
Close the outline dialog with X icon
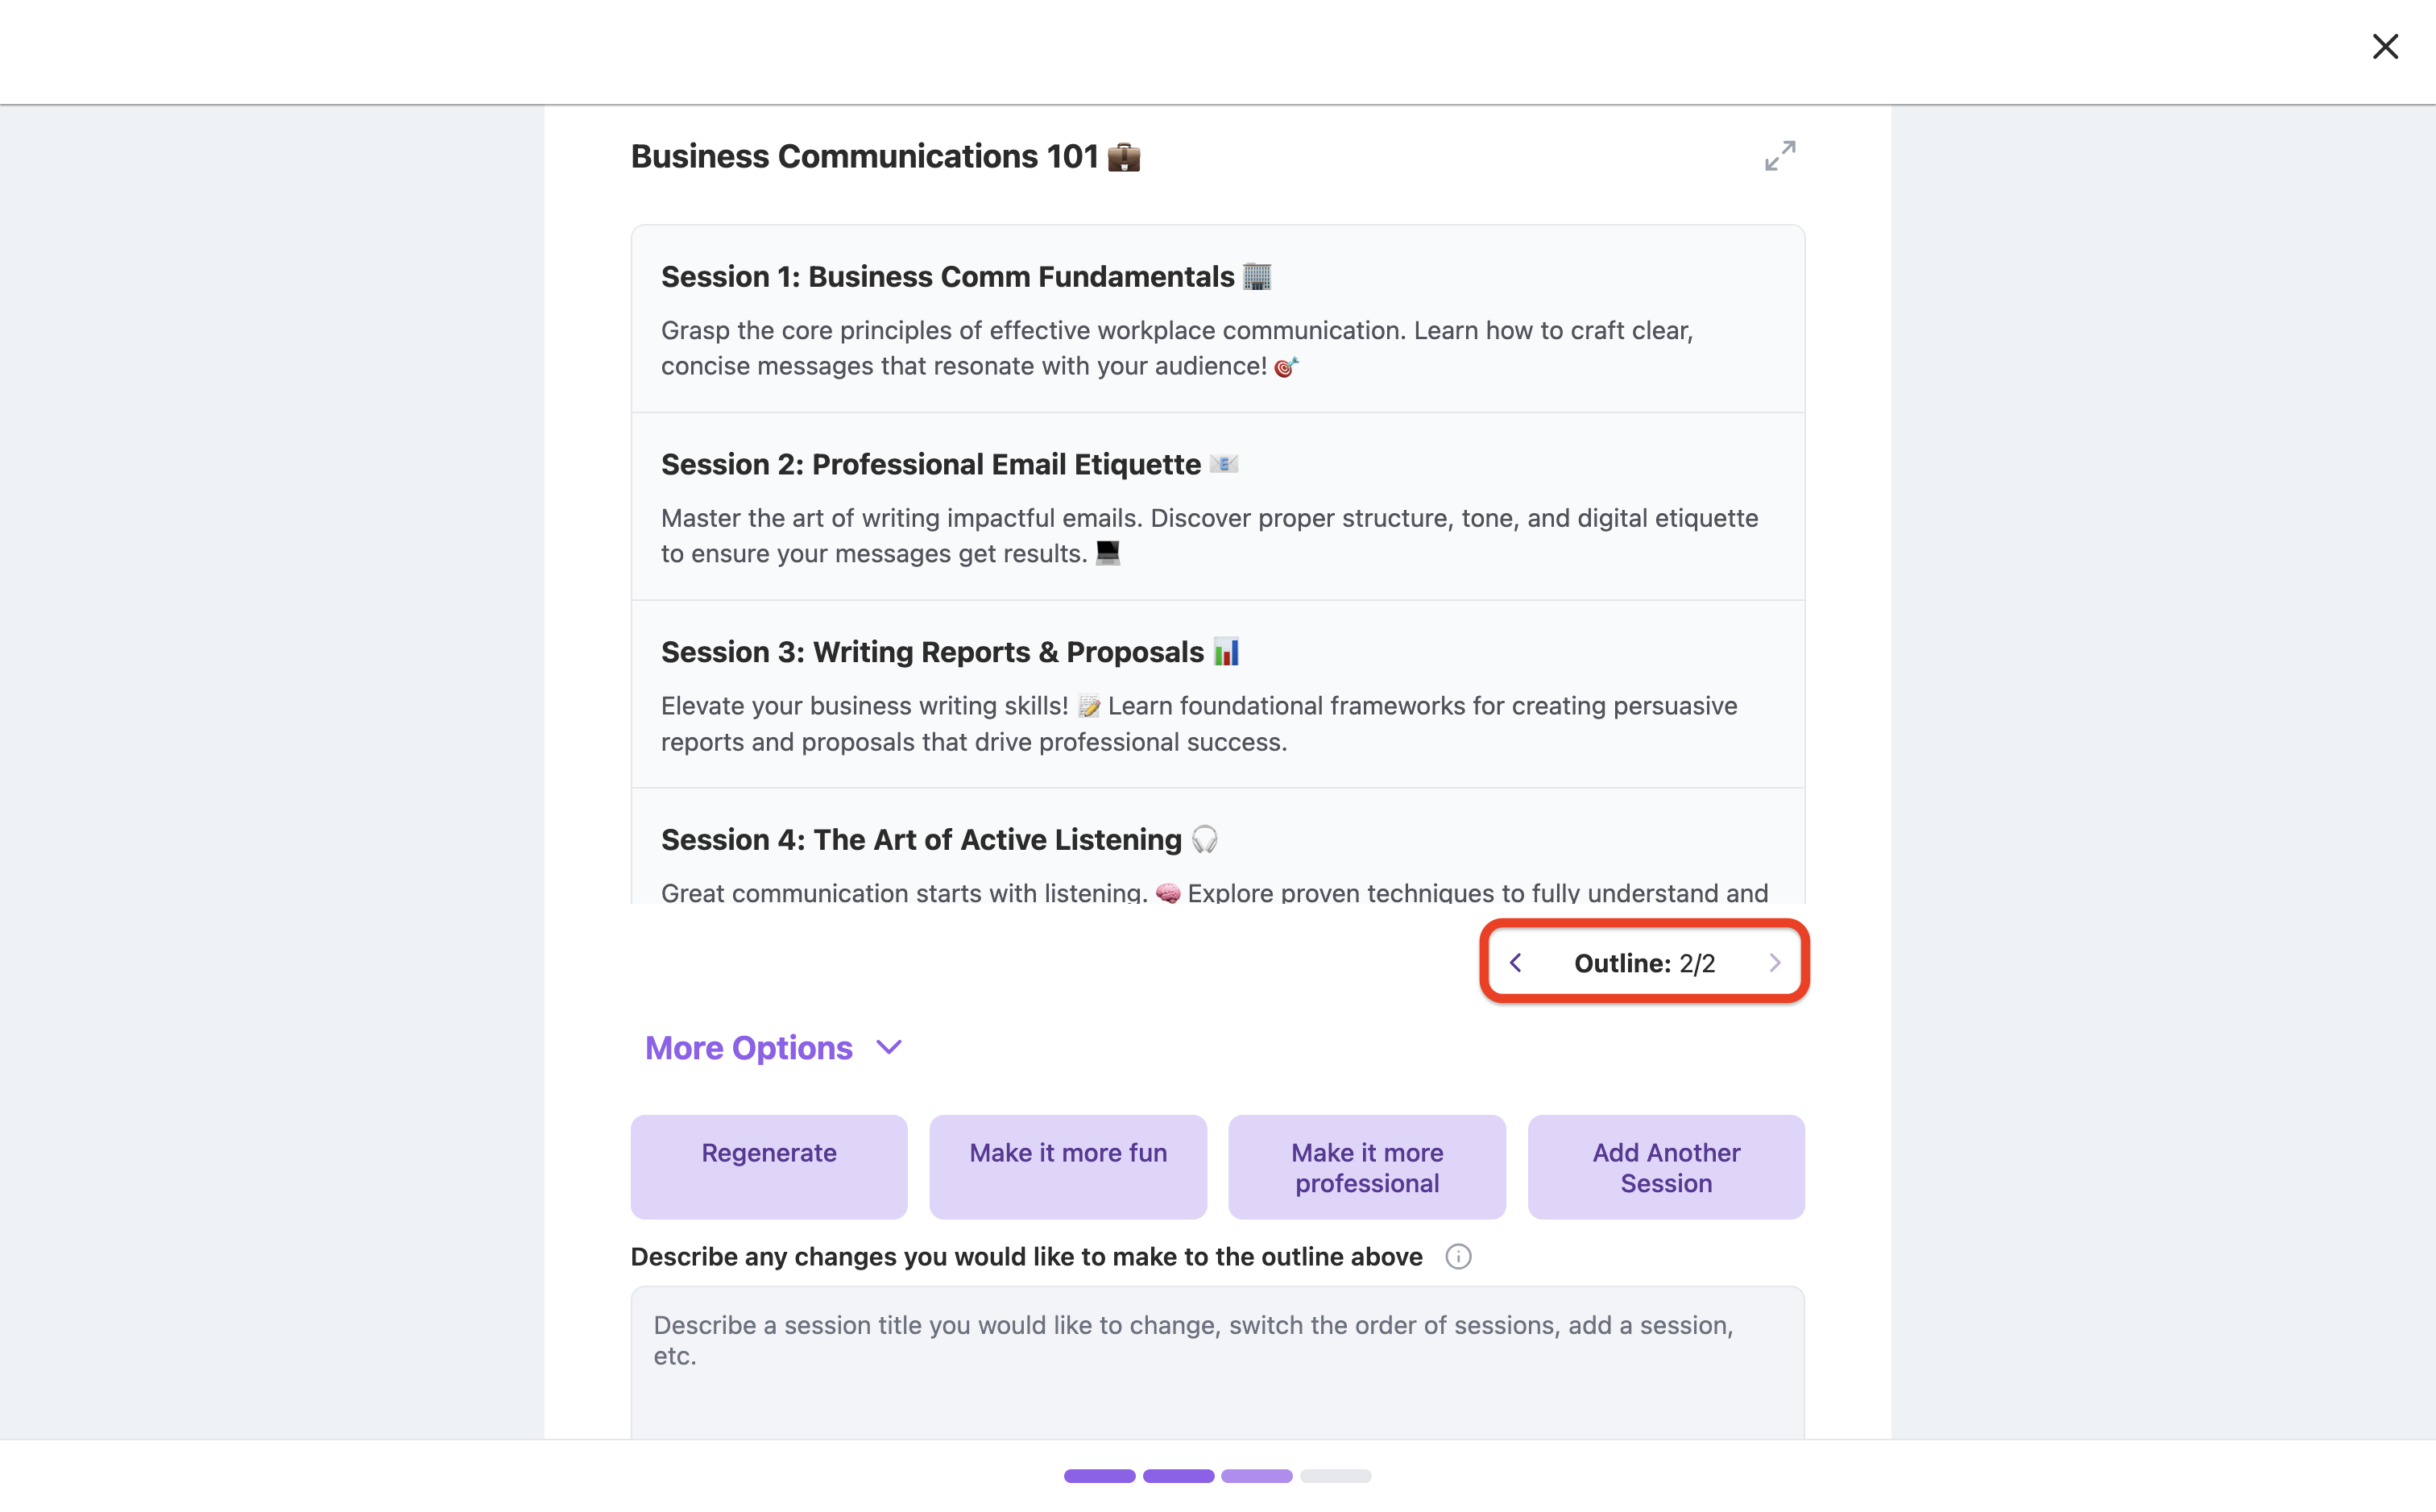[x=2385, y=47]
